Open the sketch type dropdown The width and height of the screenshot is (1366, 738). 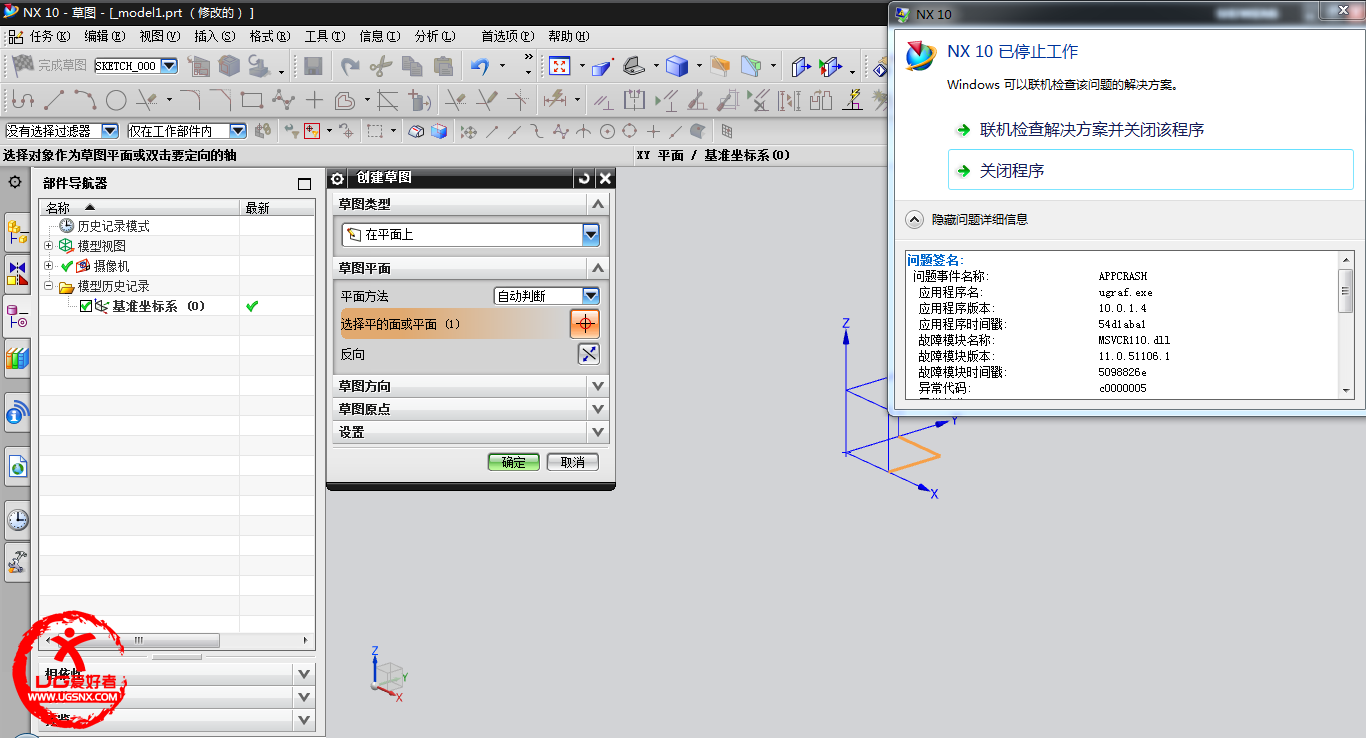(x=591, y=235)
